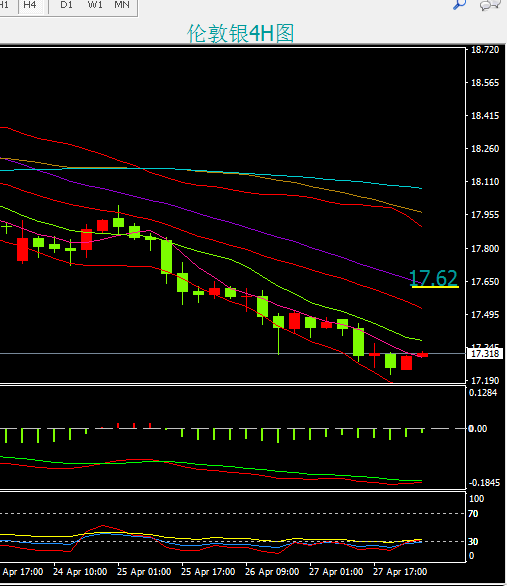
Task: Click the 17.650 price scale label
Action: 485,282
